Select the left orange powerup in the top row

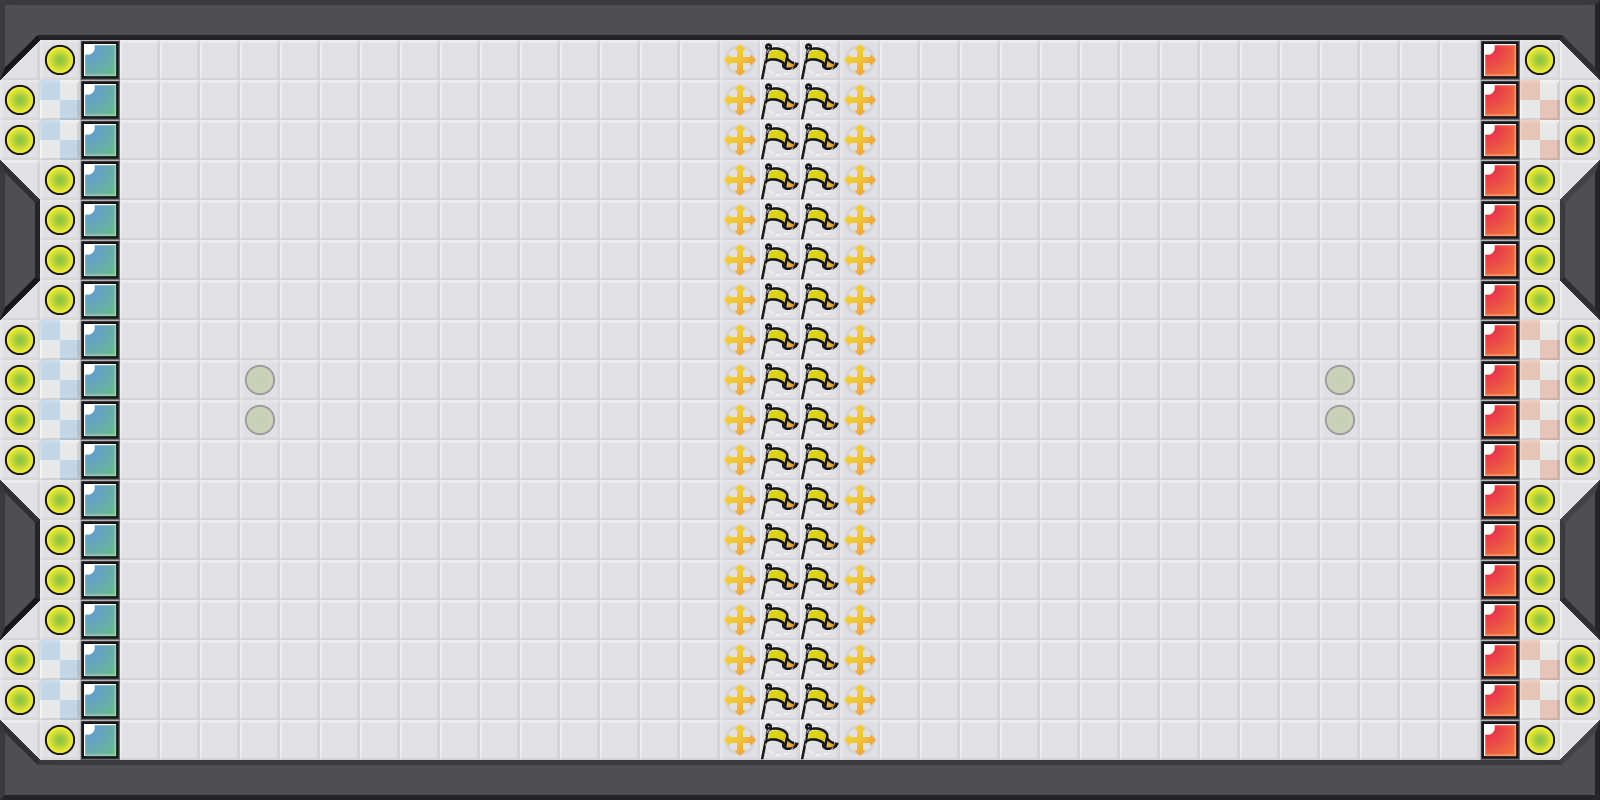pyautogui.click(x=740, y=60)
